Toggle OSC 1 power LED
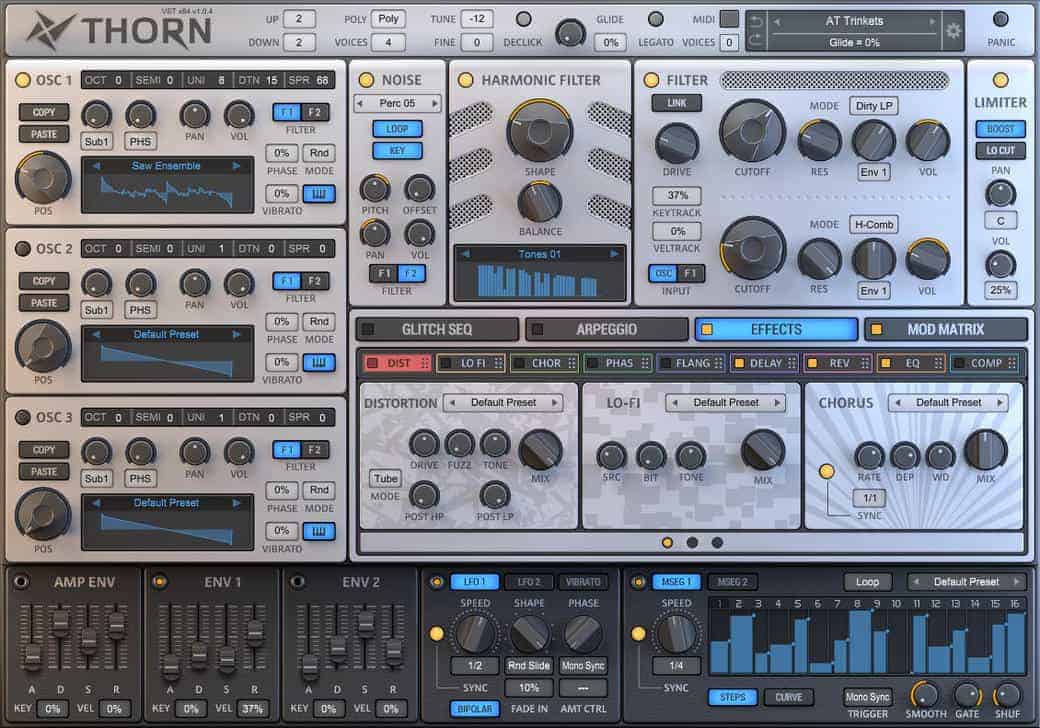This screenshot has height=728, width=1040. pyautogui.click(x=23, y=80)
